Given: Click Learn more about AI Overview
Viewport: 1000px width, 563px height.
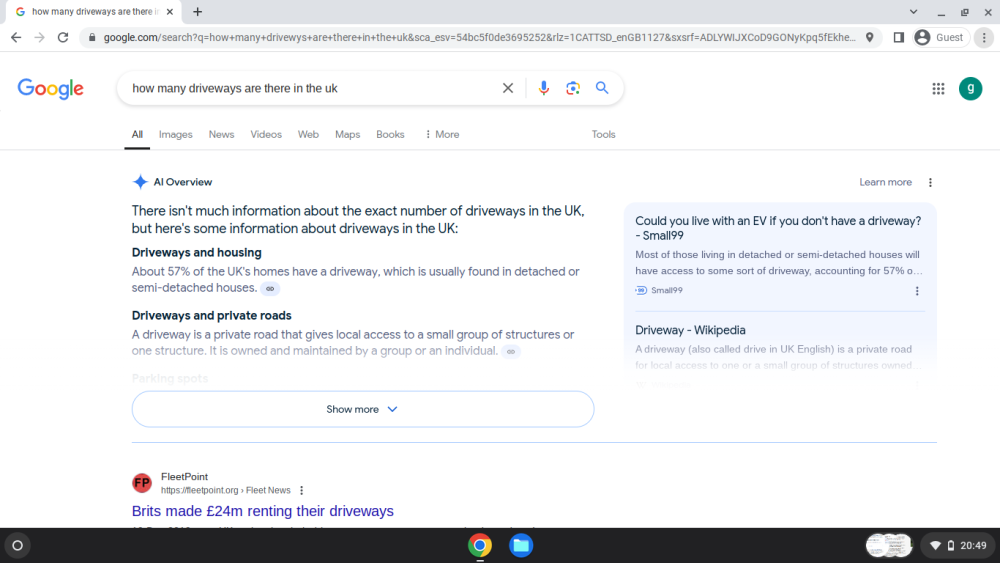Looking at the screenshot, I should 885,182.
